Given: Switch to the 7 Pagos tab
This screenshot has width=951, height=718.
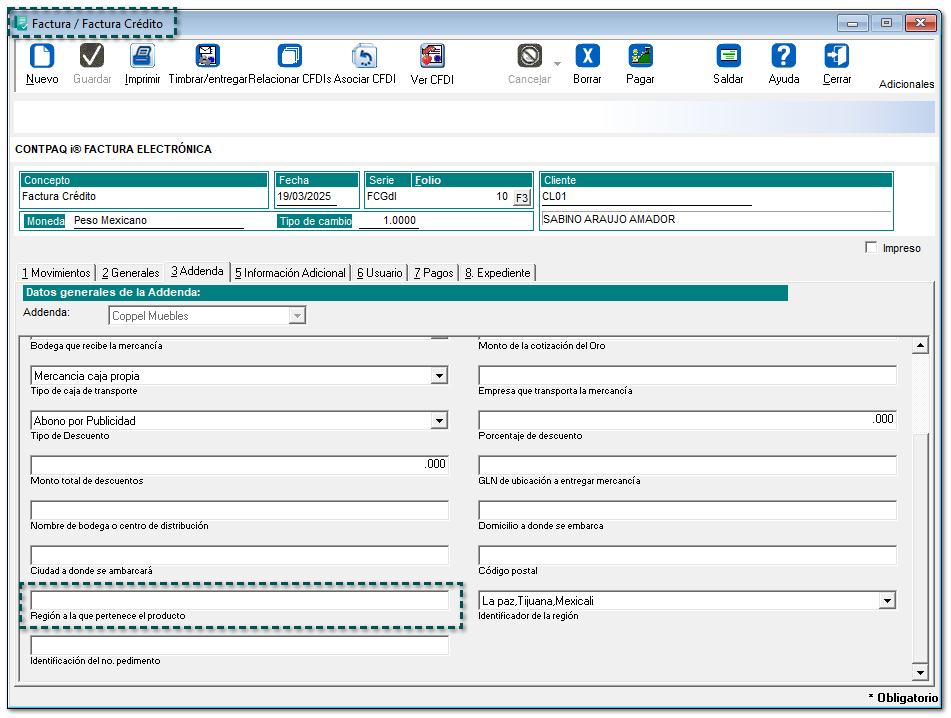Looking at the screenshot, I should 434,272.
